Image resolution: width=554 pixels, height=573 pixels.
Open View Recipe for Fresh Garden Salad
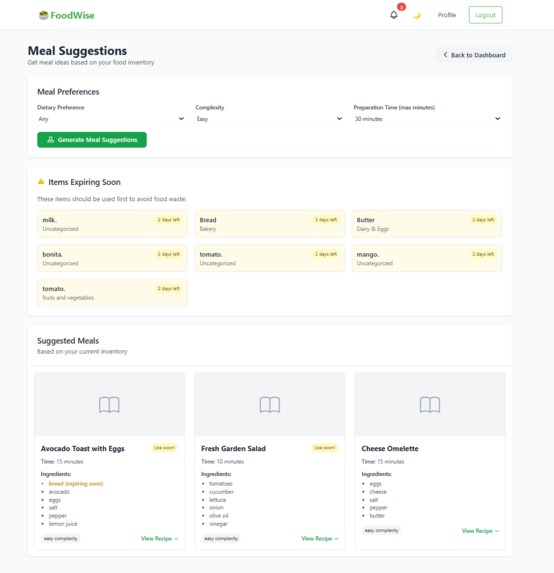pos(320,538)
